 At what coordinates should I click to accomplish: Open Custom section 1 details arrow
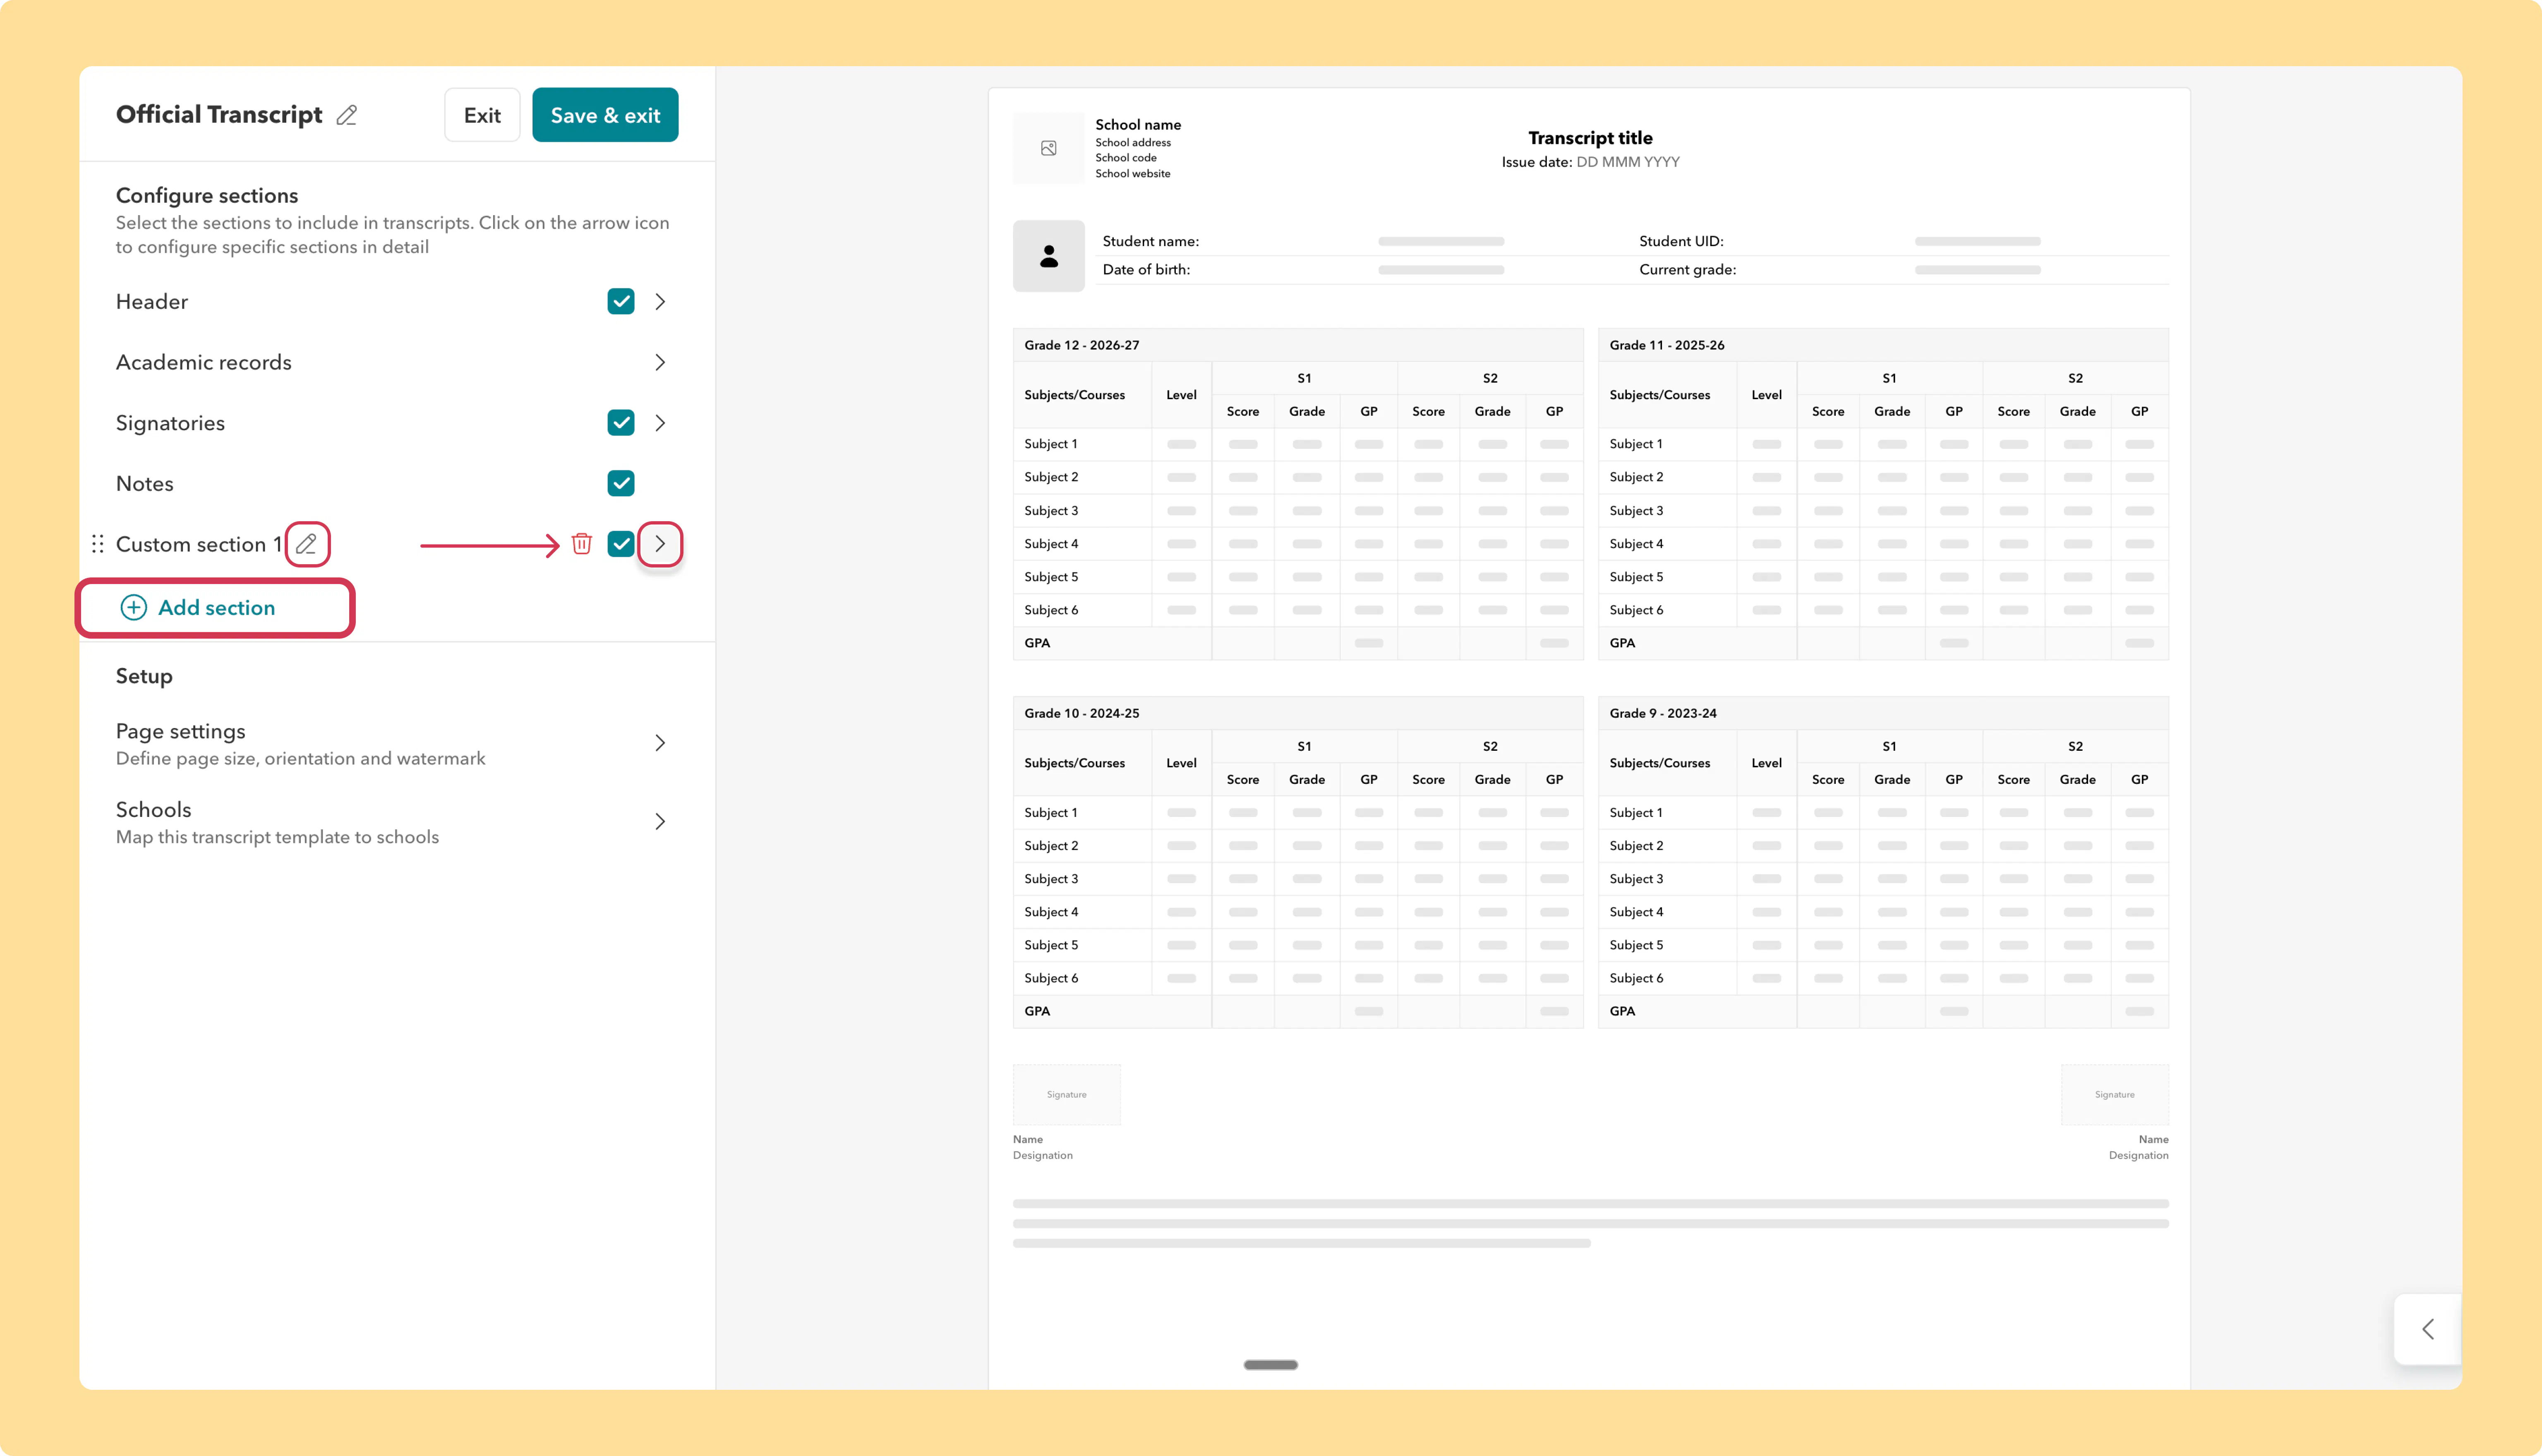(x=660, y=544)
